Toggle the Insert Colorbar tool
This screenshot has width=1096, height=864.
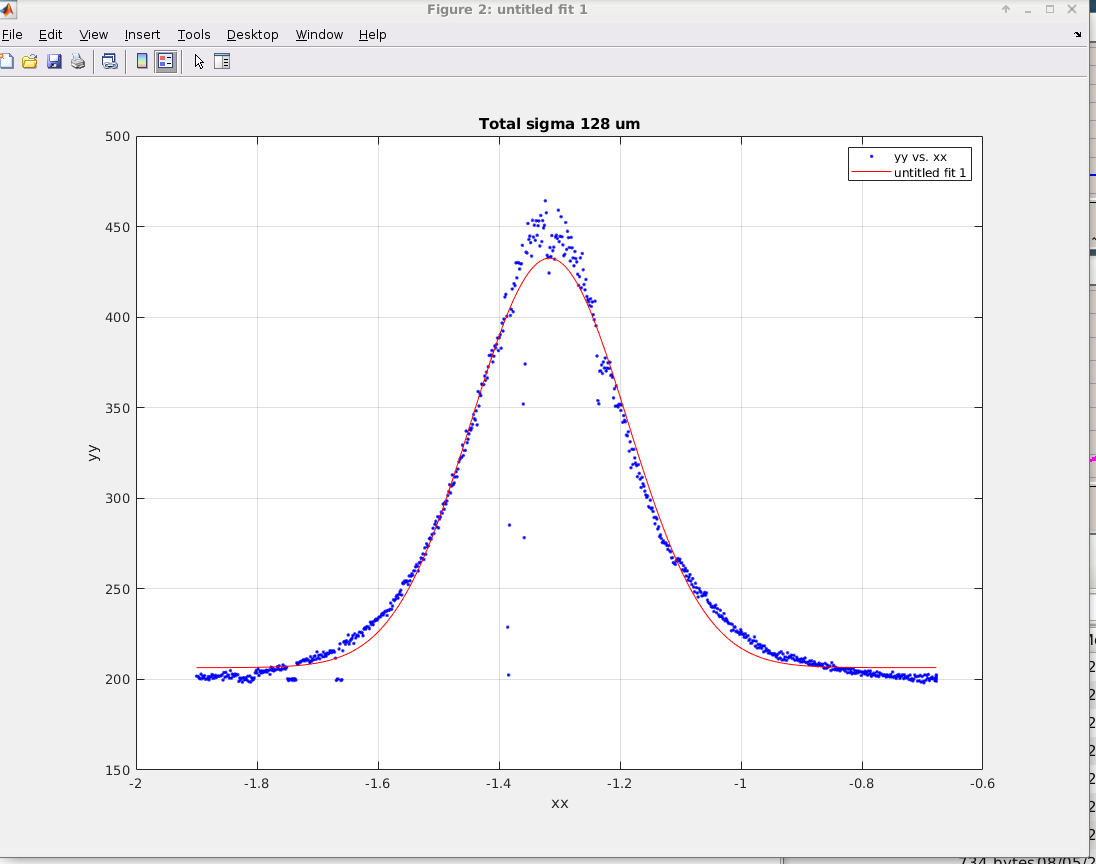click(142, 62)
